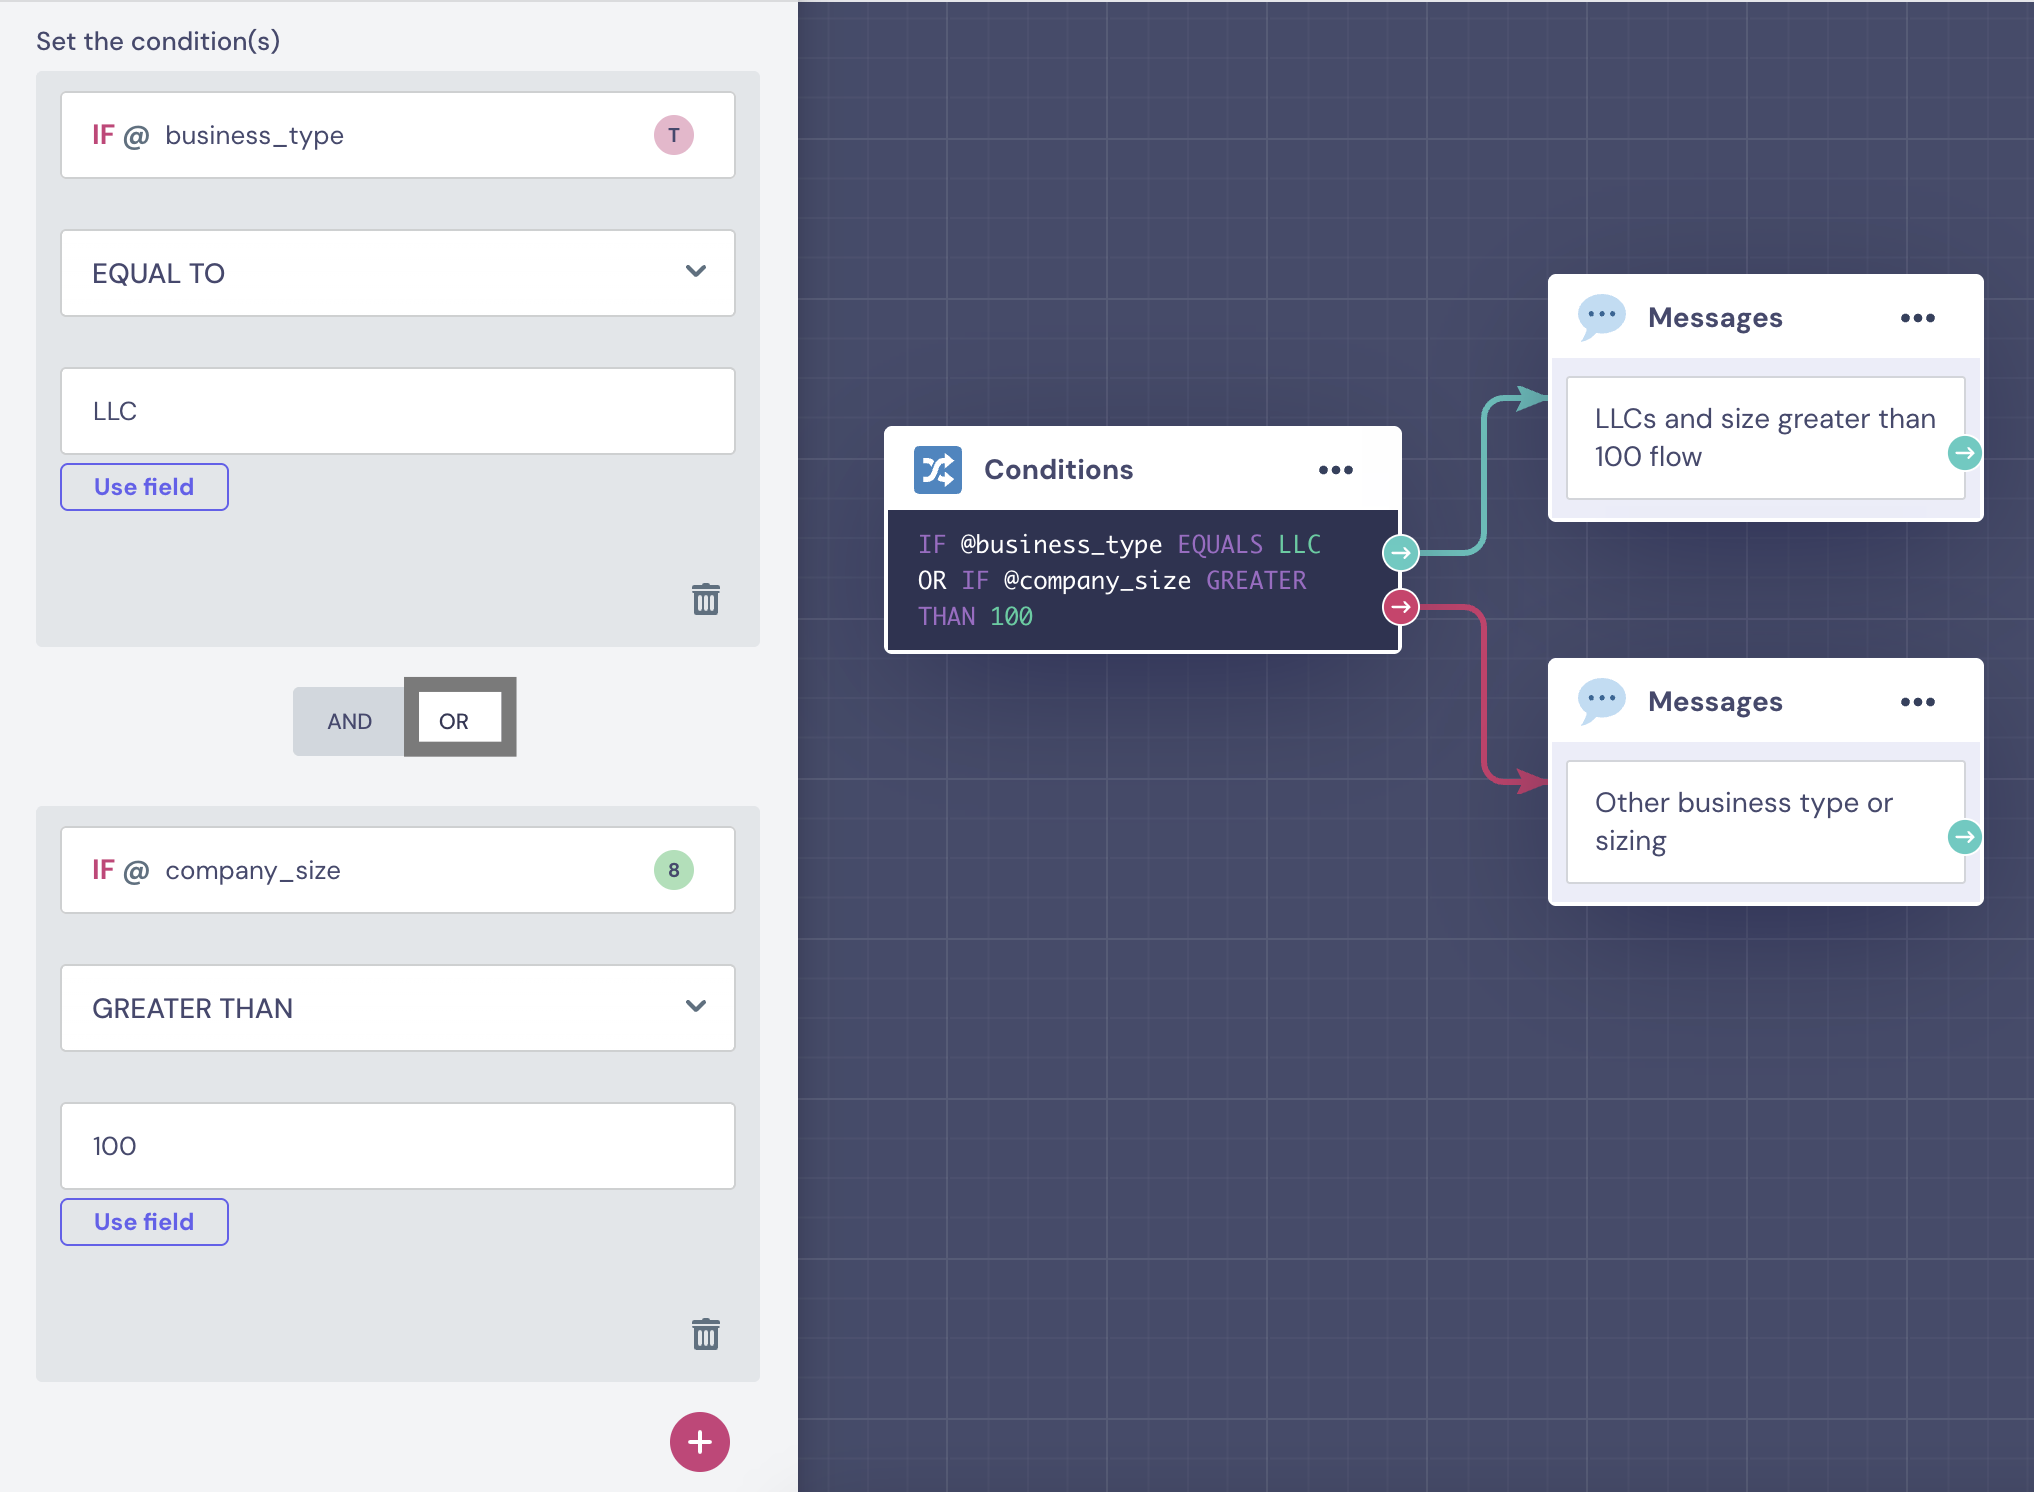The image size is (2034, 1492).
Task: Switch the condition operator to AND
Action: [x=349, y=721]
